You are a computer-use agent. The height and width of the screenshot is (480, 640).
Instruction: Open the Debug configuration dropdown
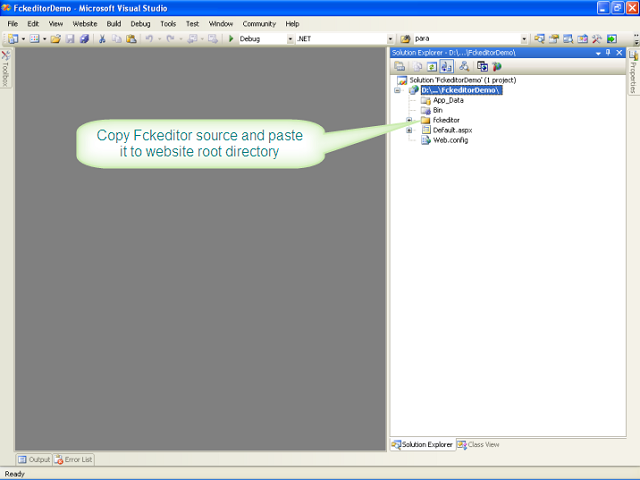coord(290,39)
